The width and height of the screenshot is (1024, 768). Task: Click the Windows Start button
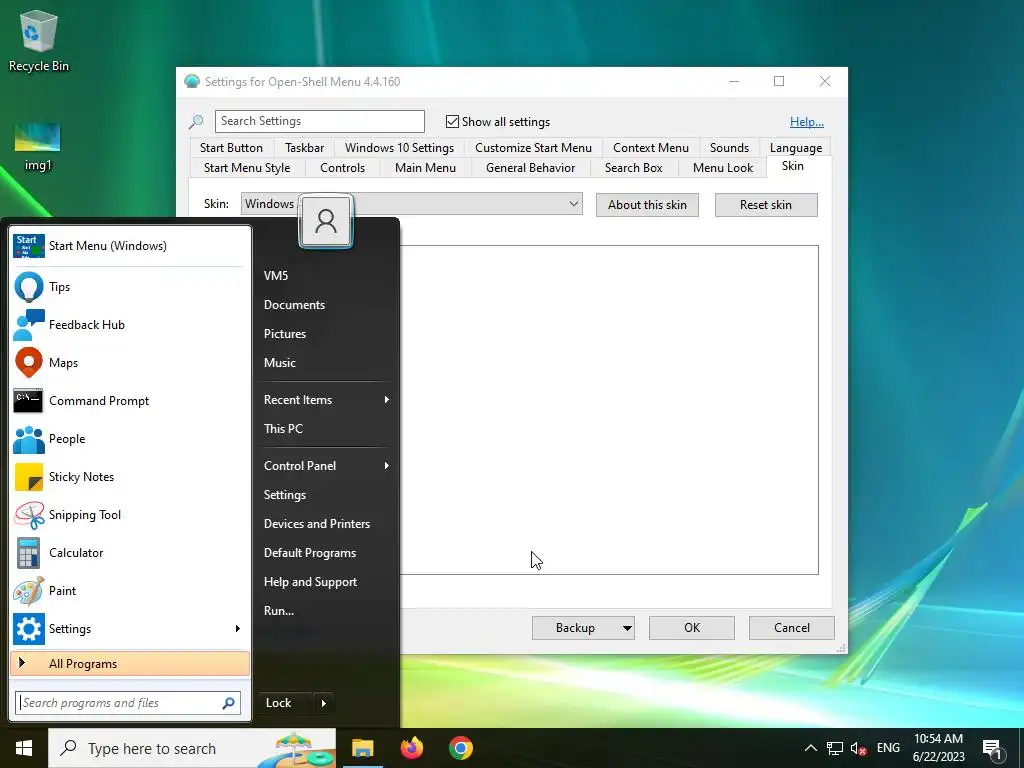24,748
